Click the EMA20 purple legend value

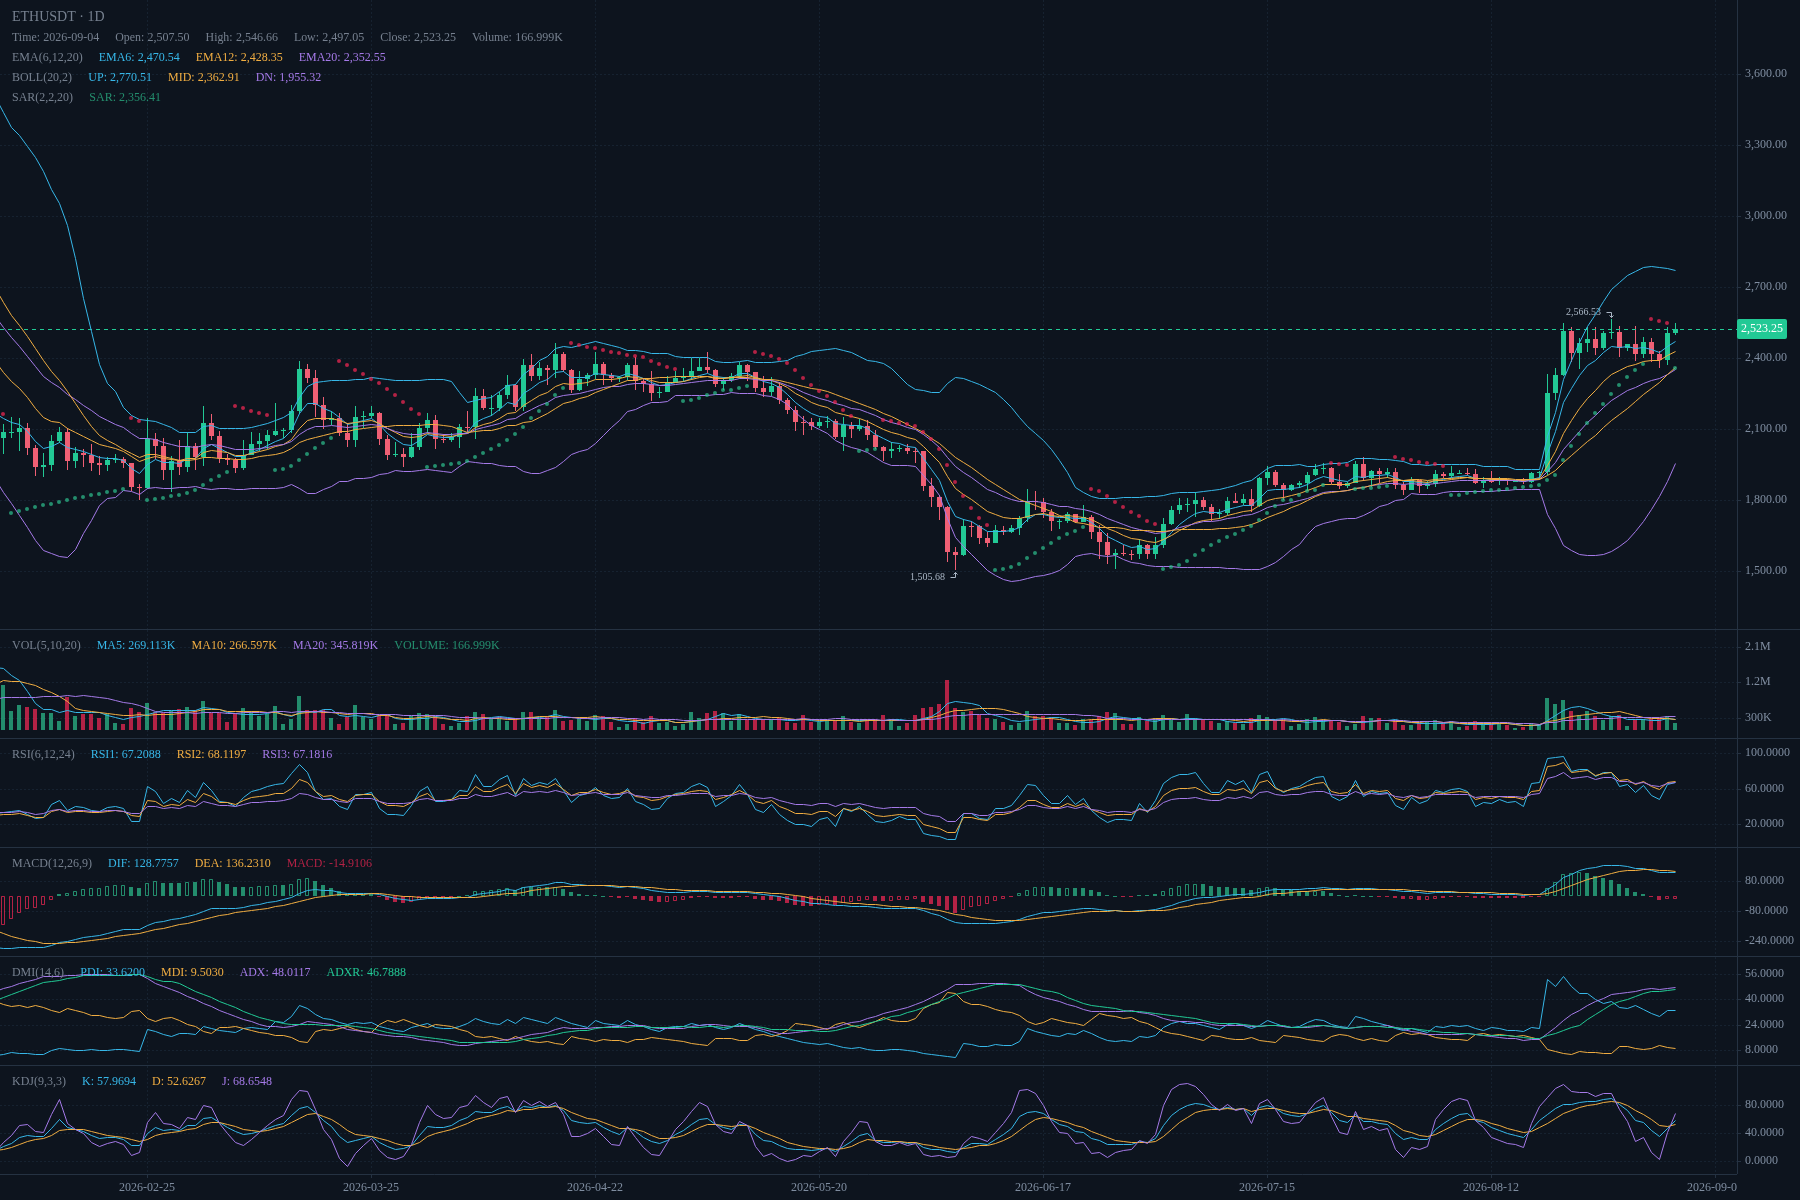click(342, 57)
